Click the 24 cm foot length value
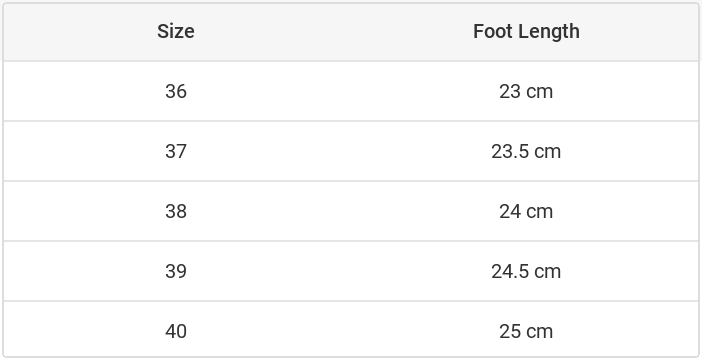 (x=526, y=211)
